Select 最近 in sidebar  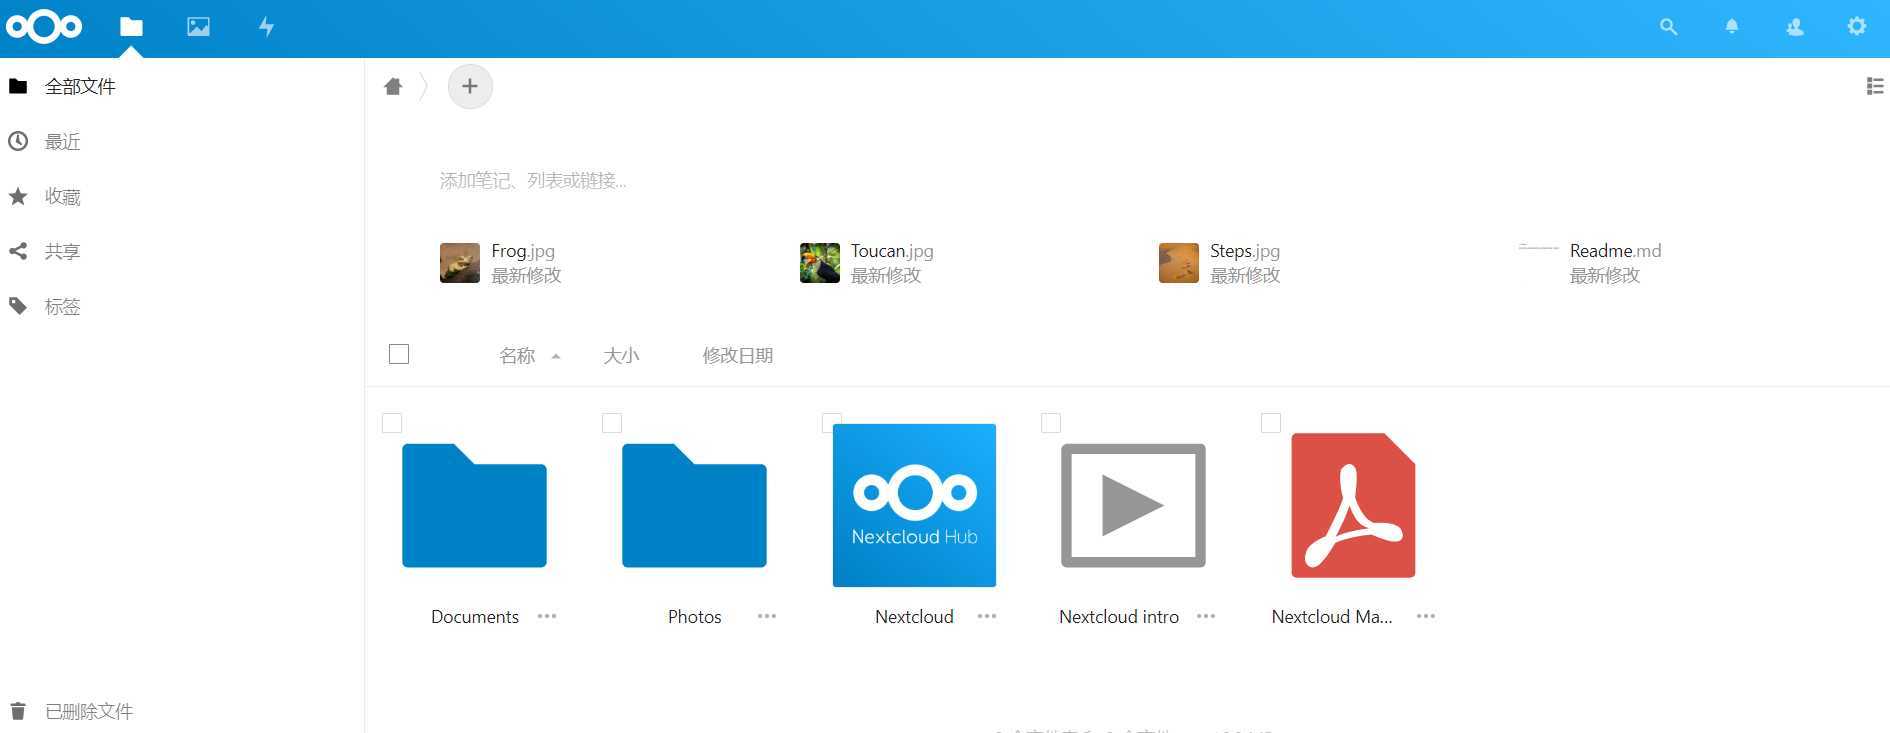click(x=181, y=141)
